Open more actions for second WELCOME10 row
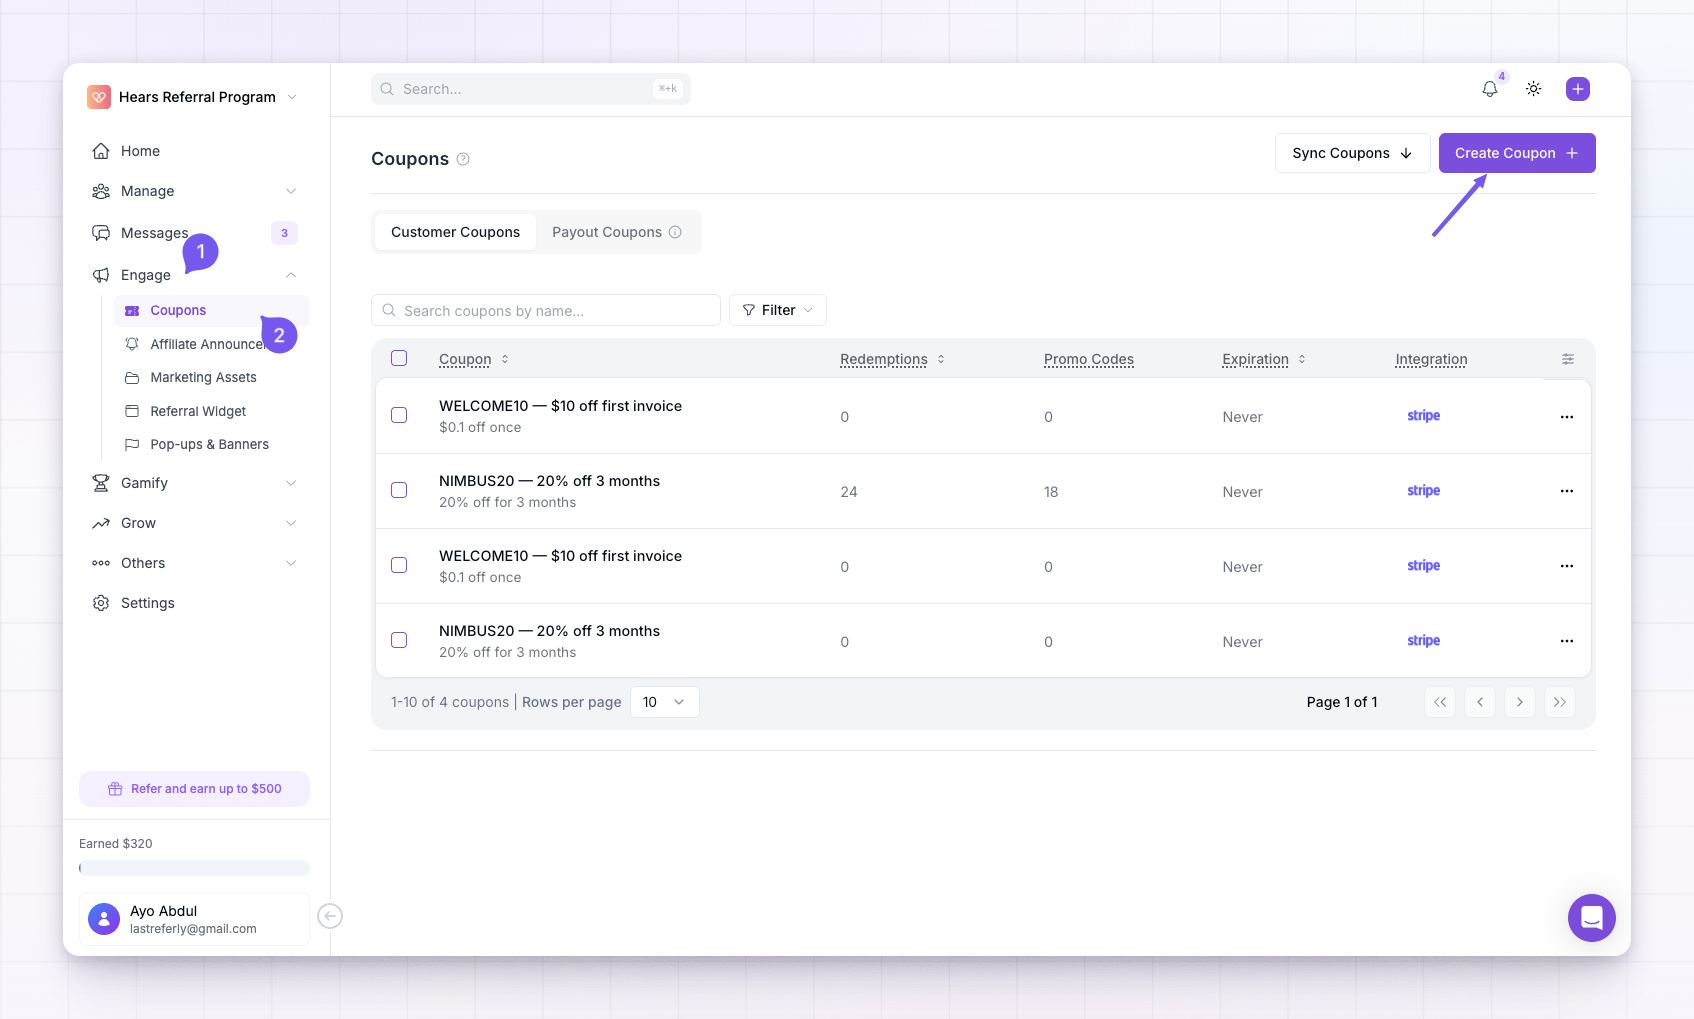 coord(1567,566)
